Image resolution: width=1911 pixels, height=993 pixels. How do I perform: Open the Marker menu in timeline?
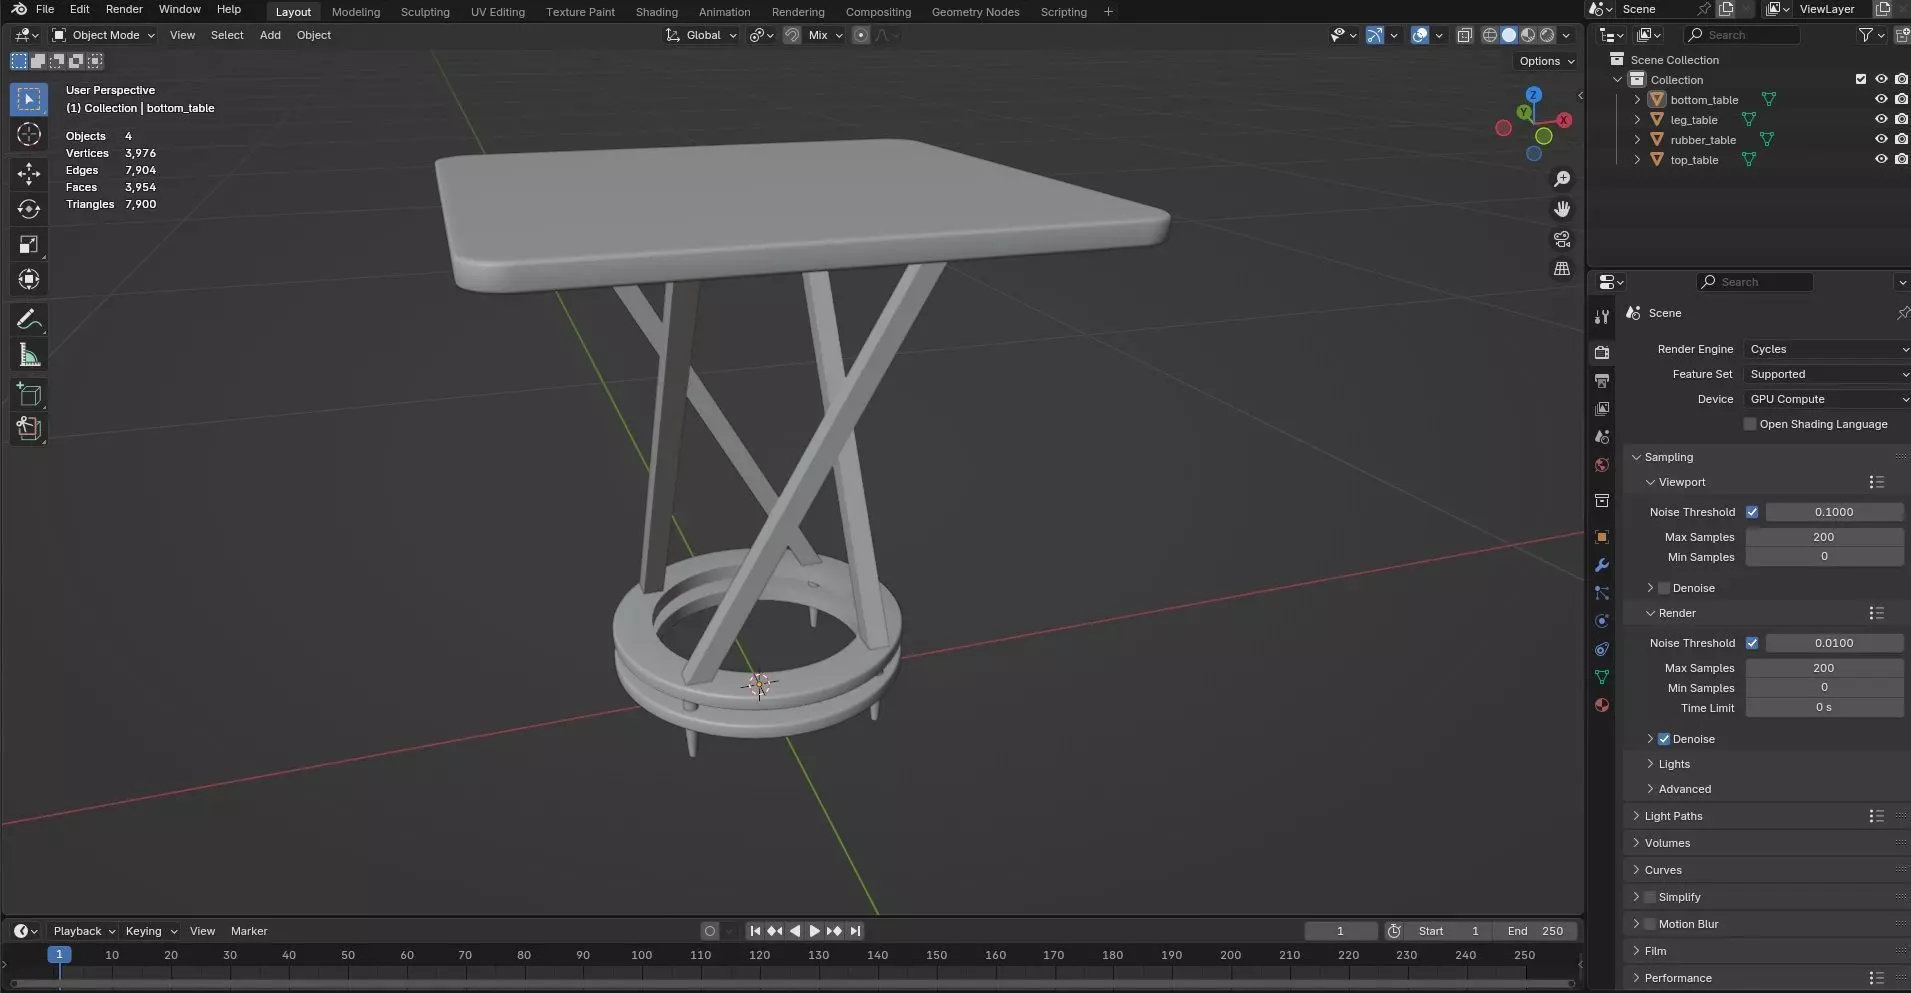point(249,931)
